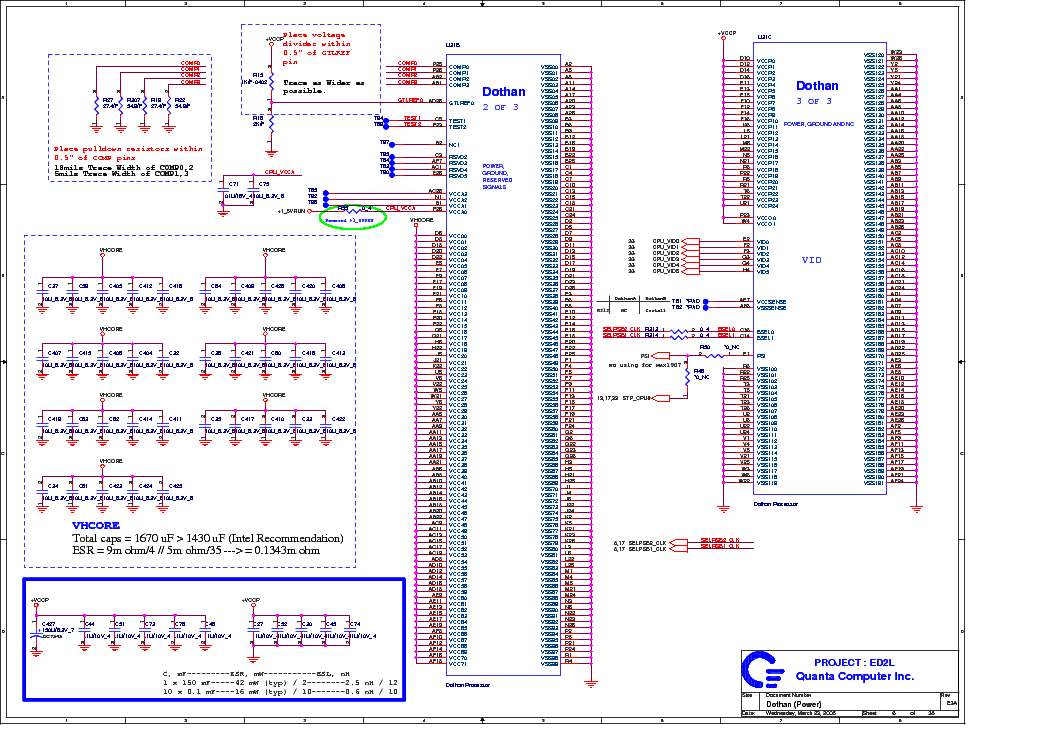
Task: Select the C75 capacitor
Action: point(254,190)
